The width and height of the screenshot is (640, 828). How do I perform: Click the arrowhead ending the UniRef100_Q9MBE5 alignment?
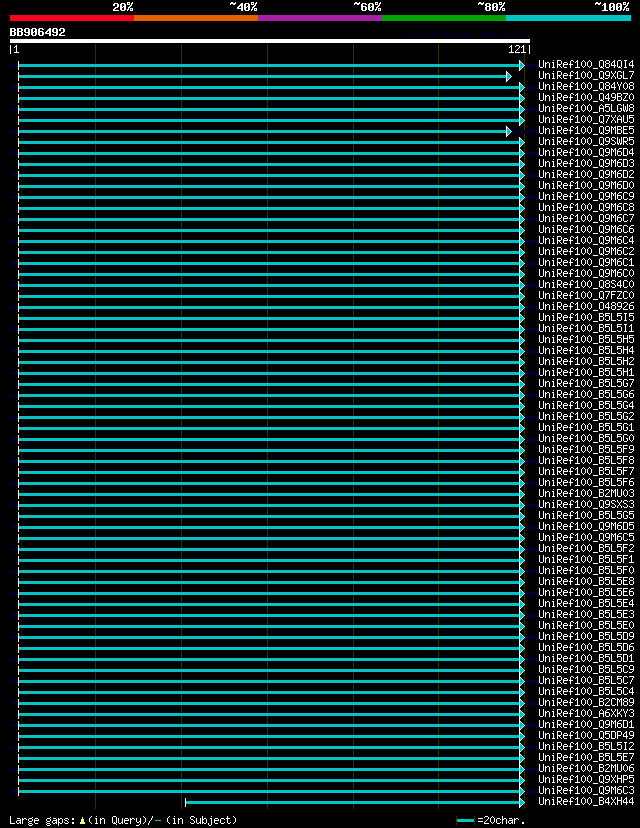point(509,131)
